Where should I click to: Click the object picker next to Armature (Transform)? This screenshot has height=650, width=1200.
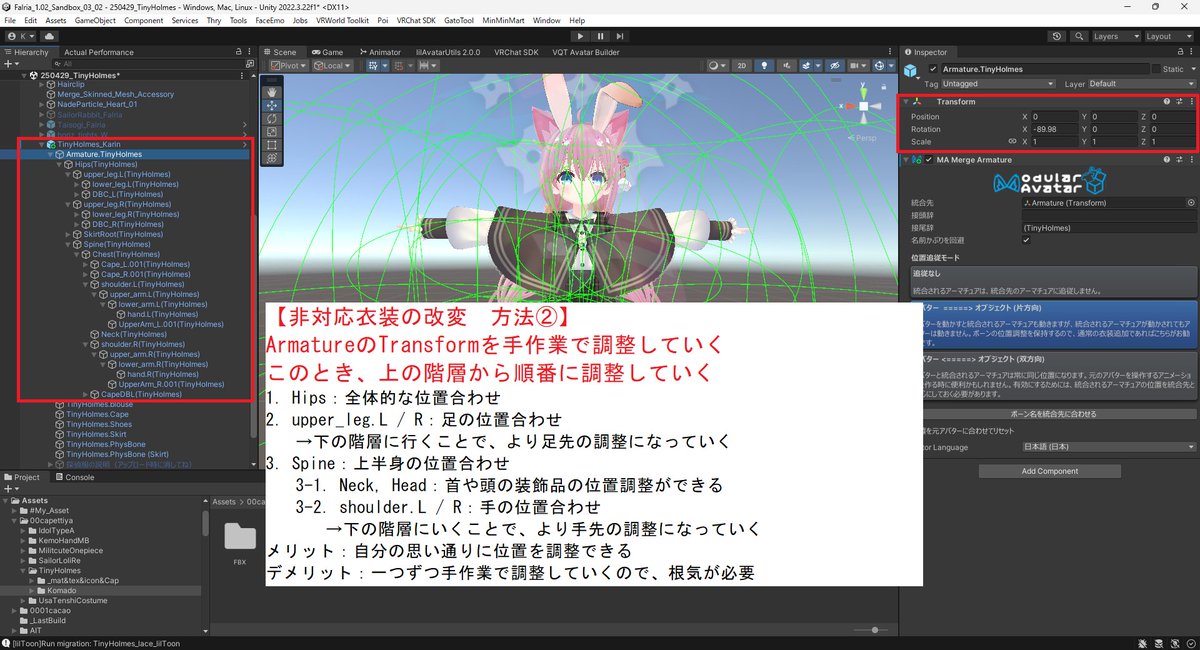pos(1190,202)
